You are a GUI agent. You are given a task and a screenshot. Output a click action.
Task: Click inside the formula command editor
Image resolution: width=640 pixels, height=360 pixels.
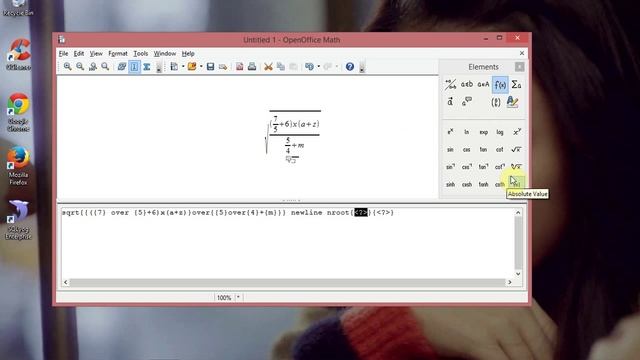(288, 243)
